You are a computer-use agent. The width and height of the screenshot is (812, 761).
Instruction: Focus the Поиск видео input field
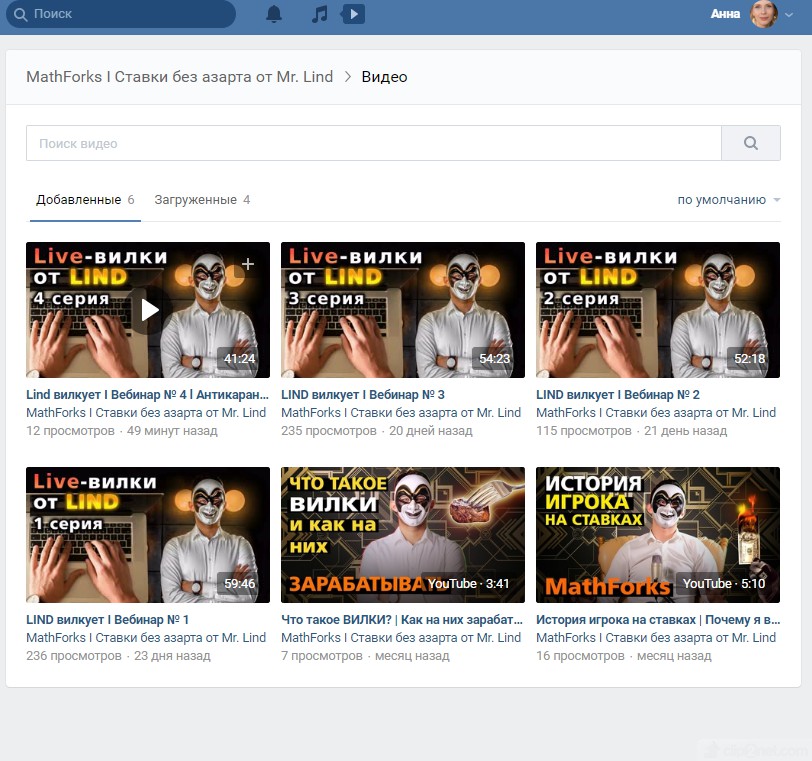374,143
